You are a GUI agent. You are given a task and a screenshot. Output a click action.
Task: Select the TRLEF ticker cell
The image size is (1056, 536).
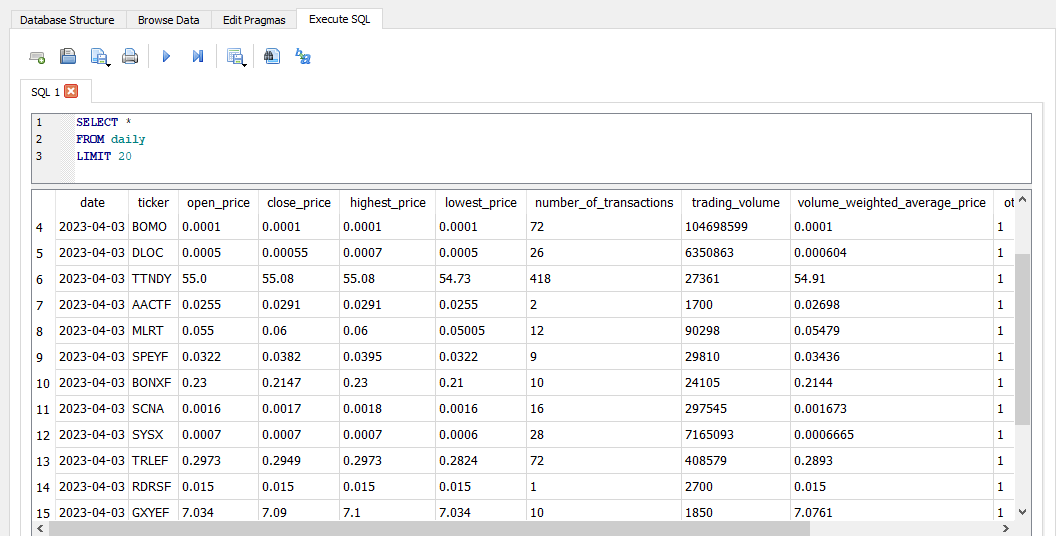pos(153,461)
